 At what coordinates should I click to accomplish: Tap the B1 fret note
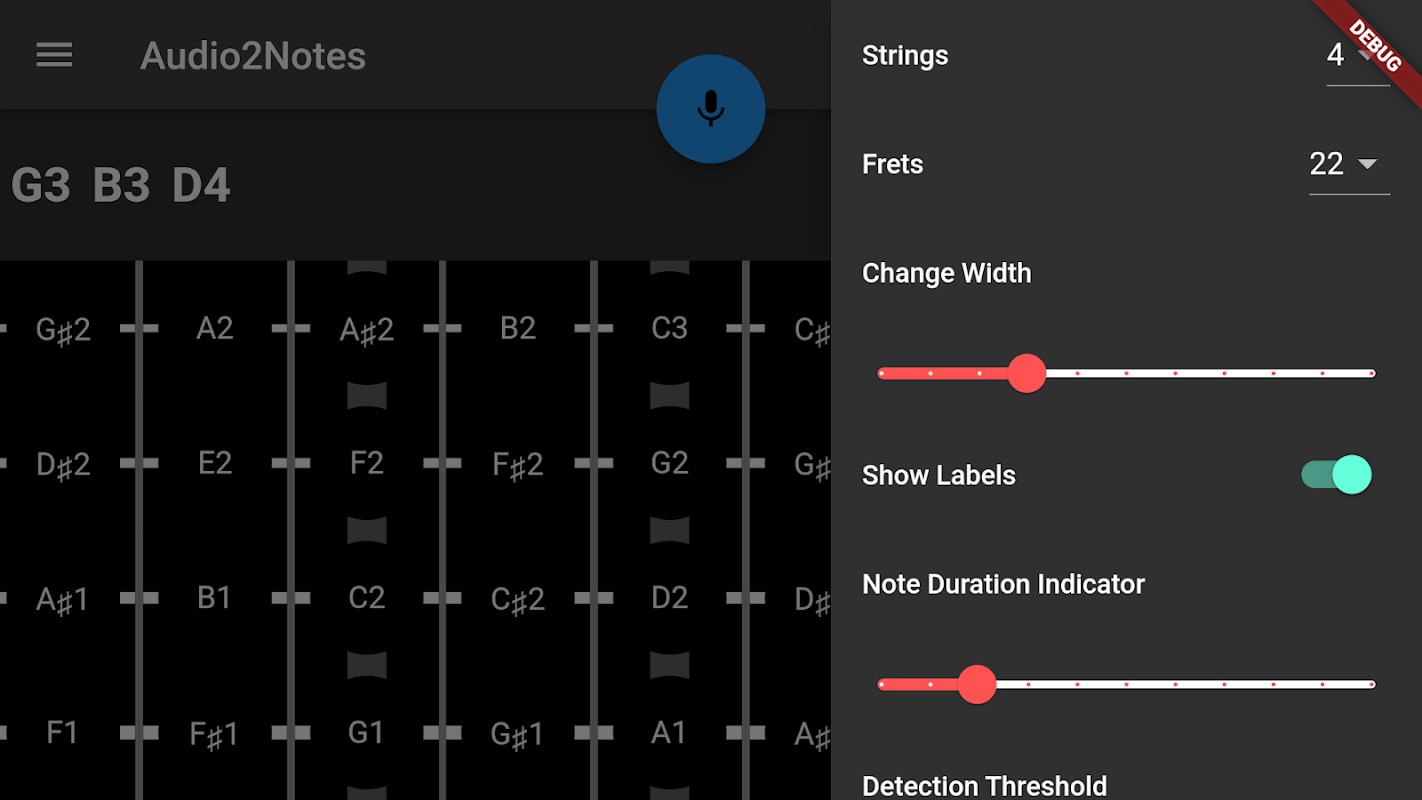215,598
